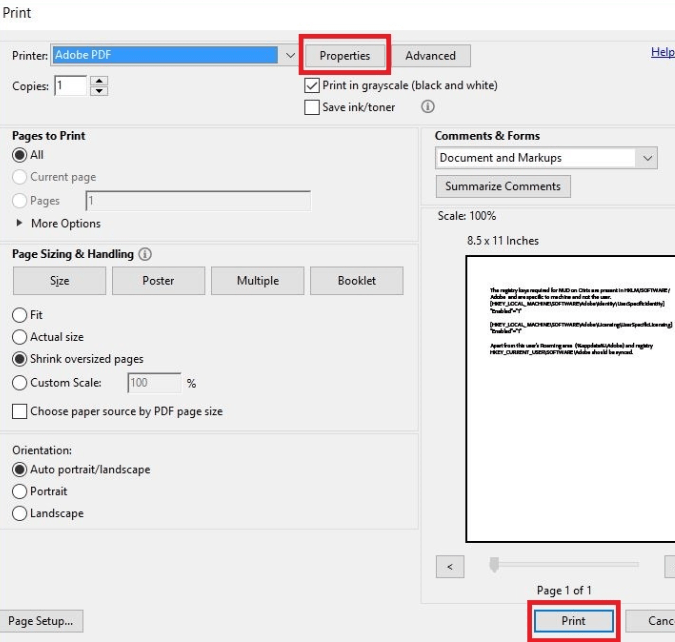Click the Page Sizing & Handling info icon
The height and width of the screenshot is (642, 675).
[145, 255]
